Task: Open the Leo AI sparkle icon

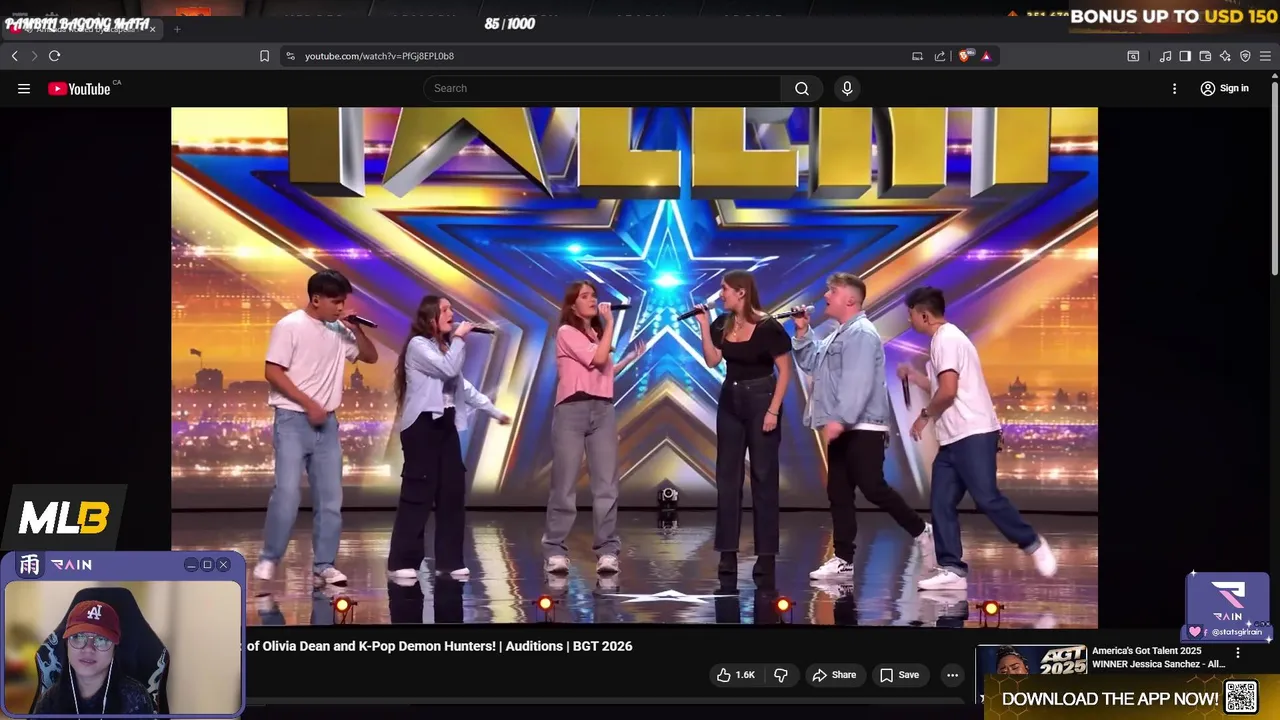Action: click(1225, 56)
